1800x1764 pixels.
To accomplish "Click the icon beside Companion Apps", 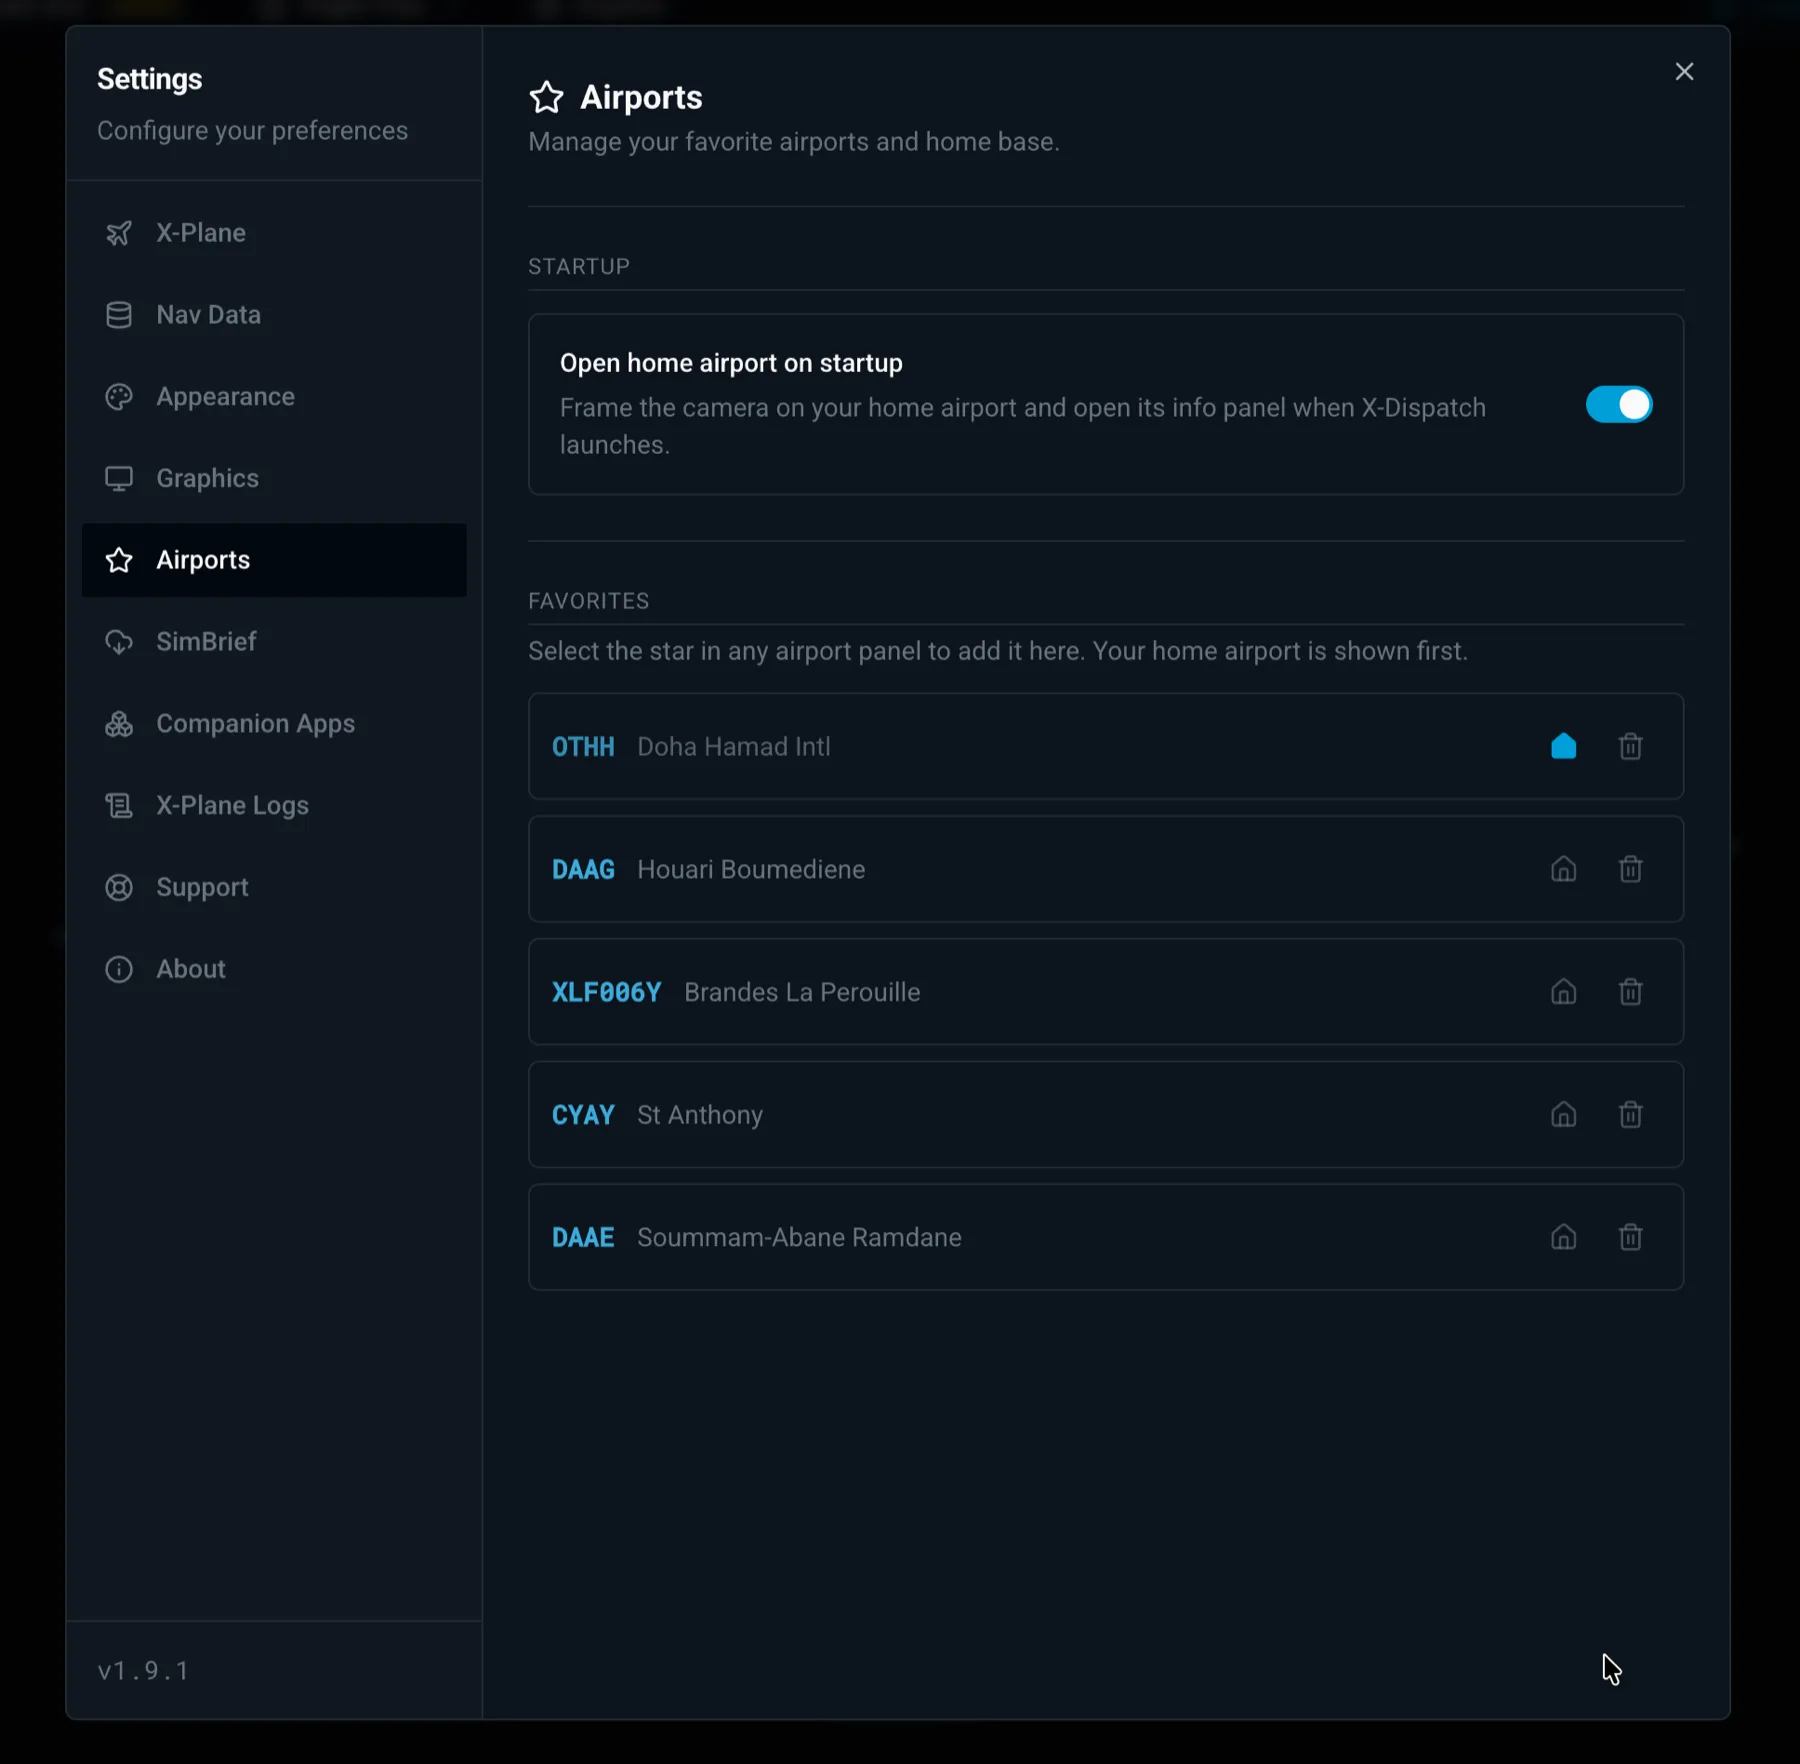I will 119,724.
